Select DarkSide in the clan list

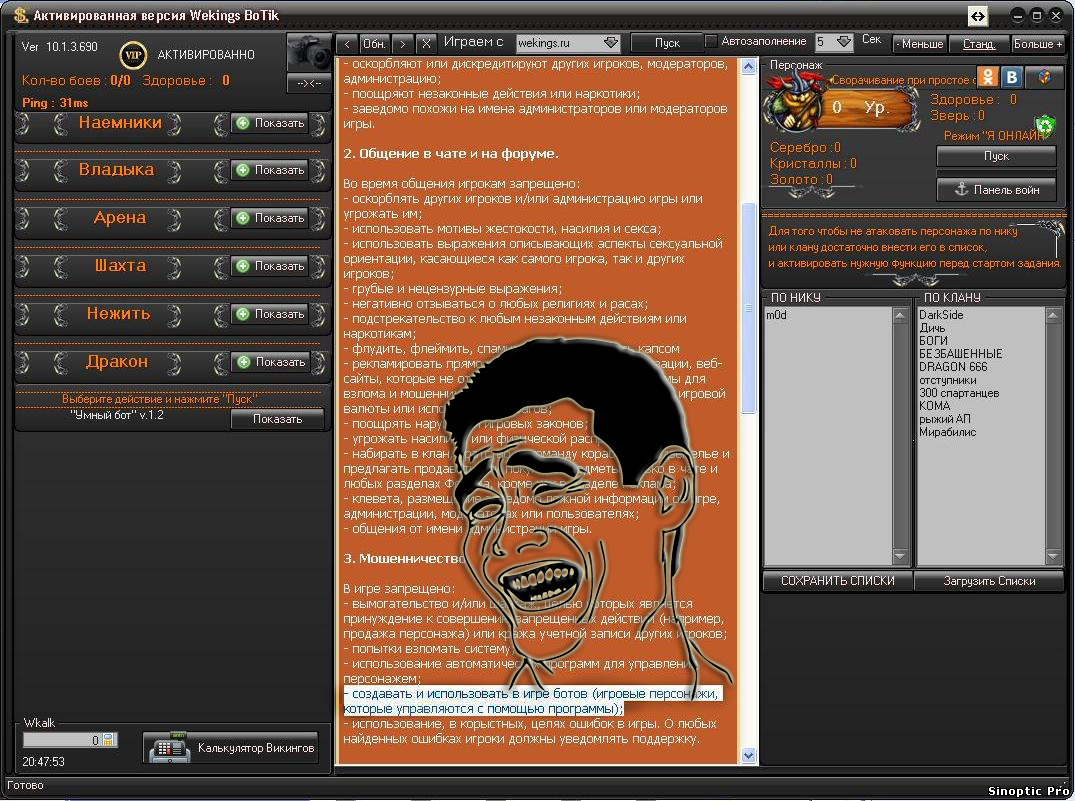941,315
